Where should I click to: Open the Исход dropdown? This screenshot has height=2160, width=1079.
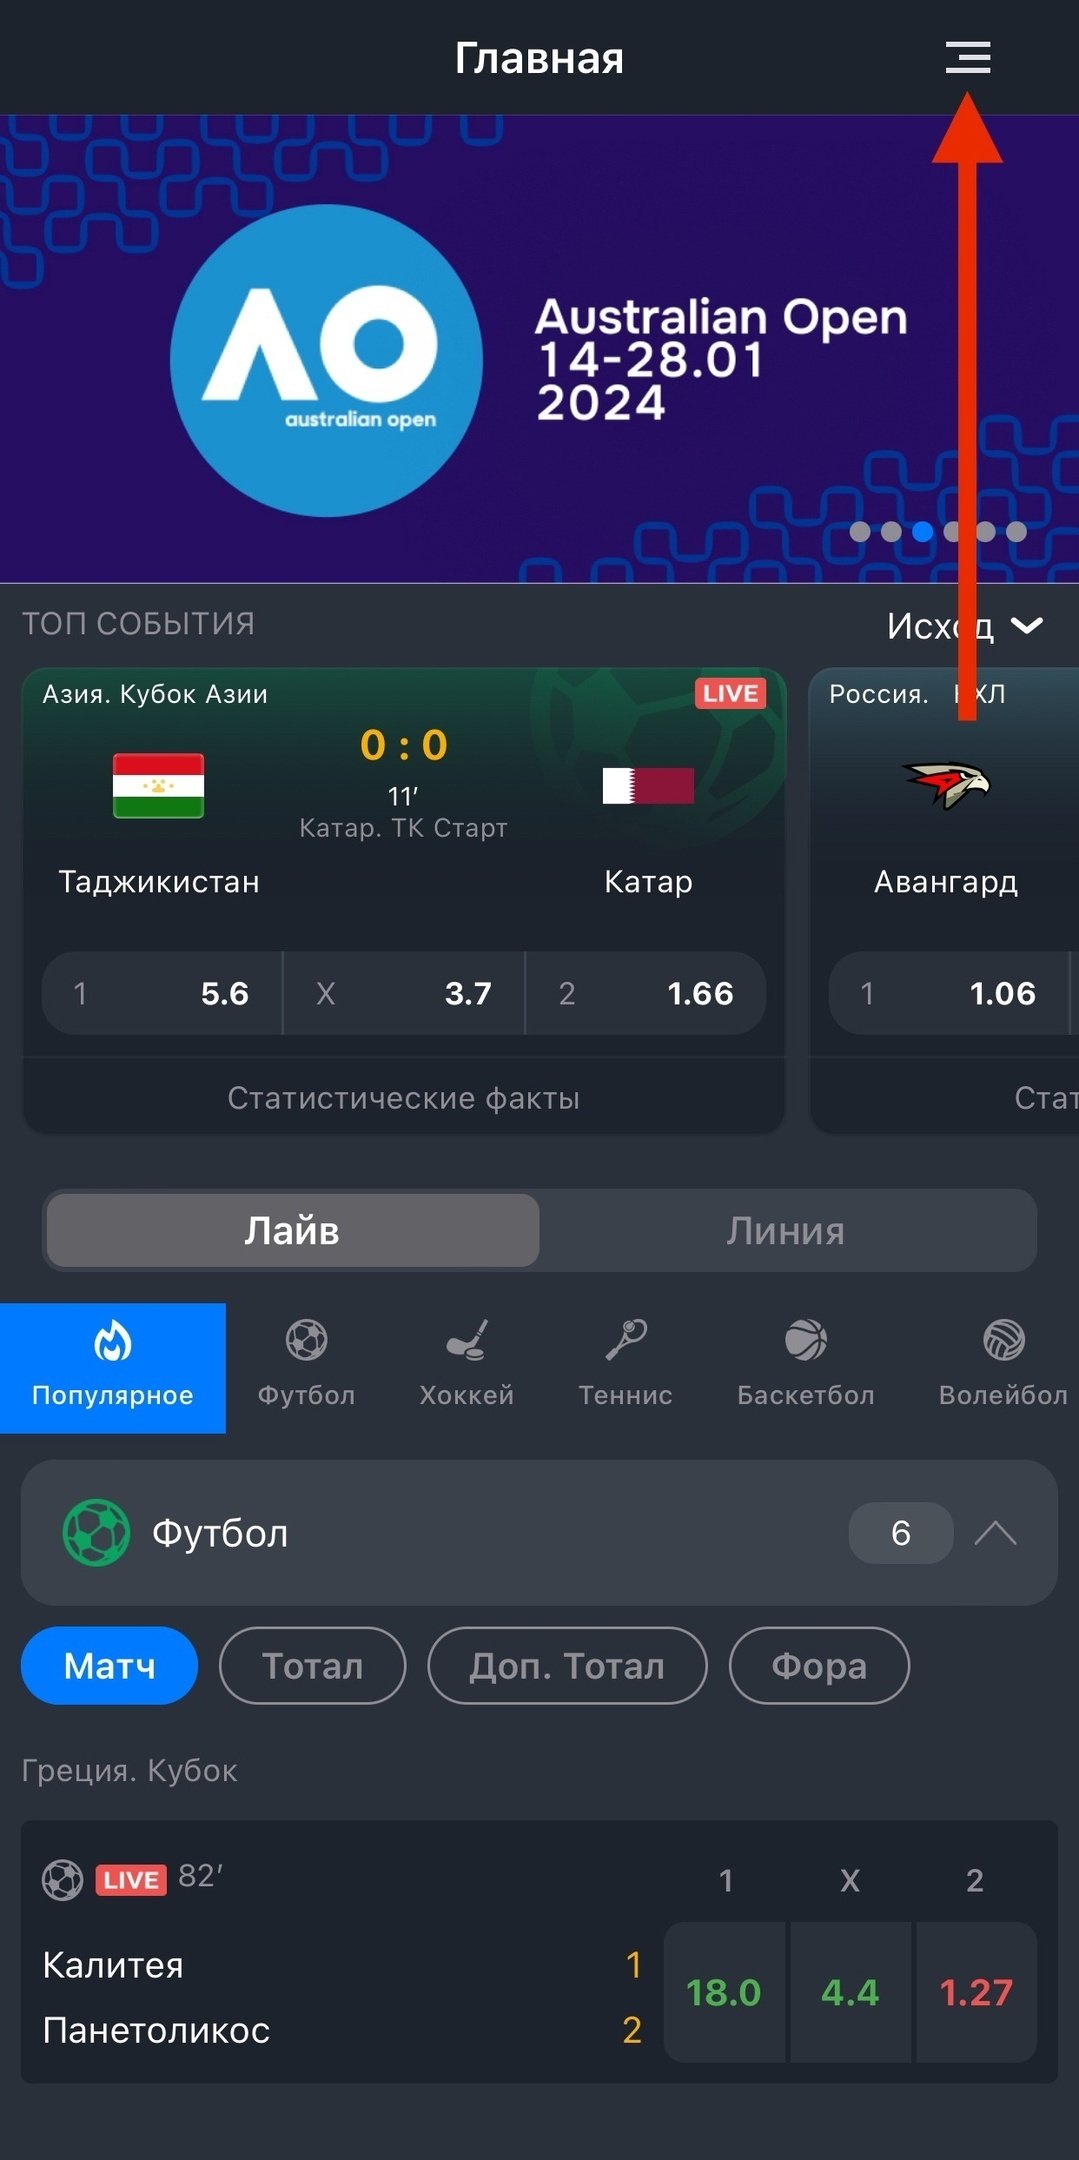965,626
